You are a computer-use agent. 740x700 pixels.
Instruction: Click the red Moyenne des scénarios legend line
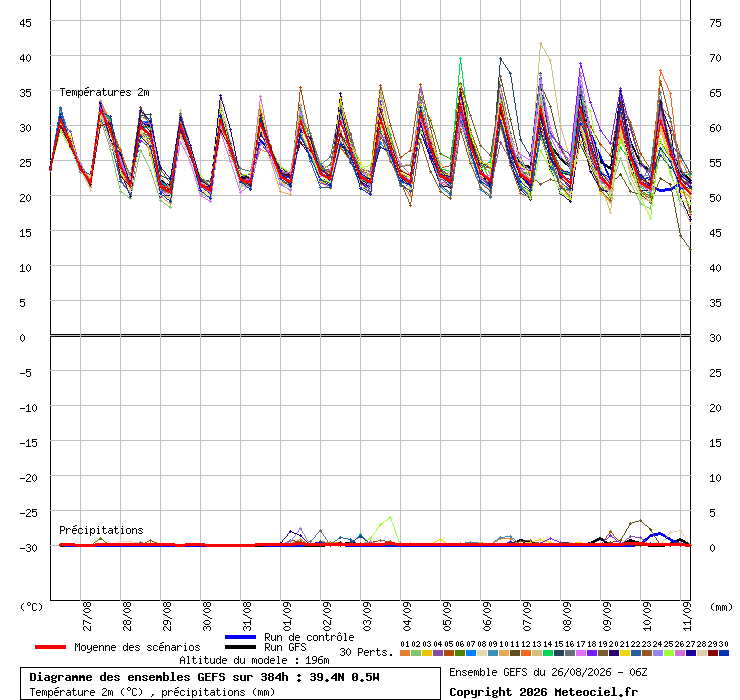coord(50,647)
